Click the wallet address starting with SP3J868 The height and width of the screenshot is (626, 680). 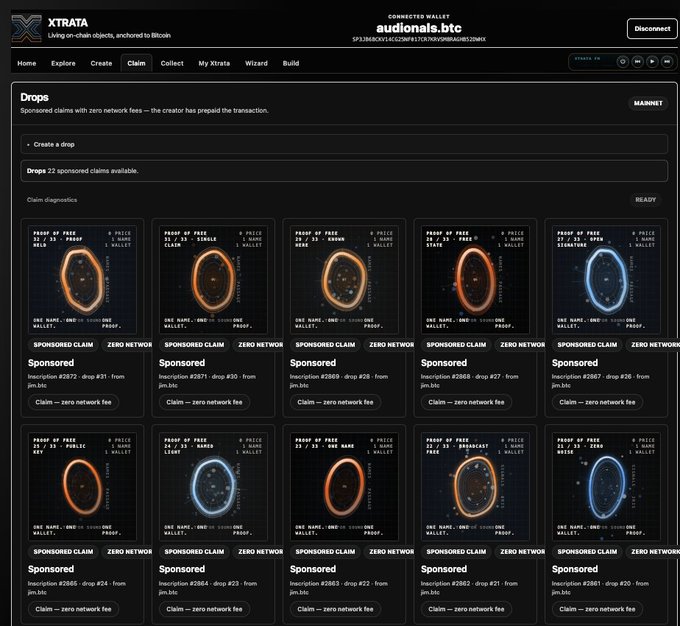tap(419, 39)
